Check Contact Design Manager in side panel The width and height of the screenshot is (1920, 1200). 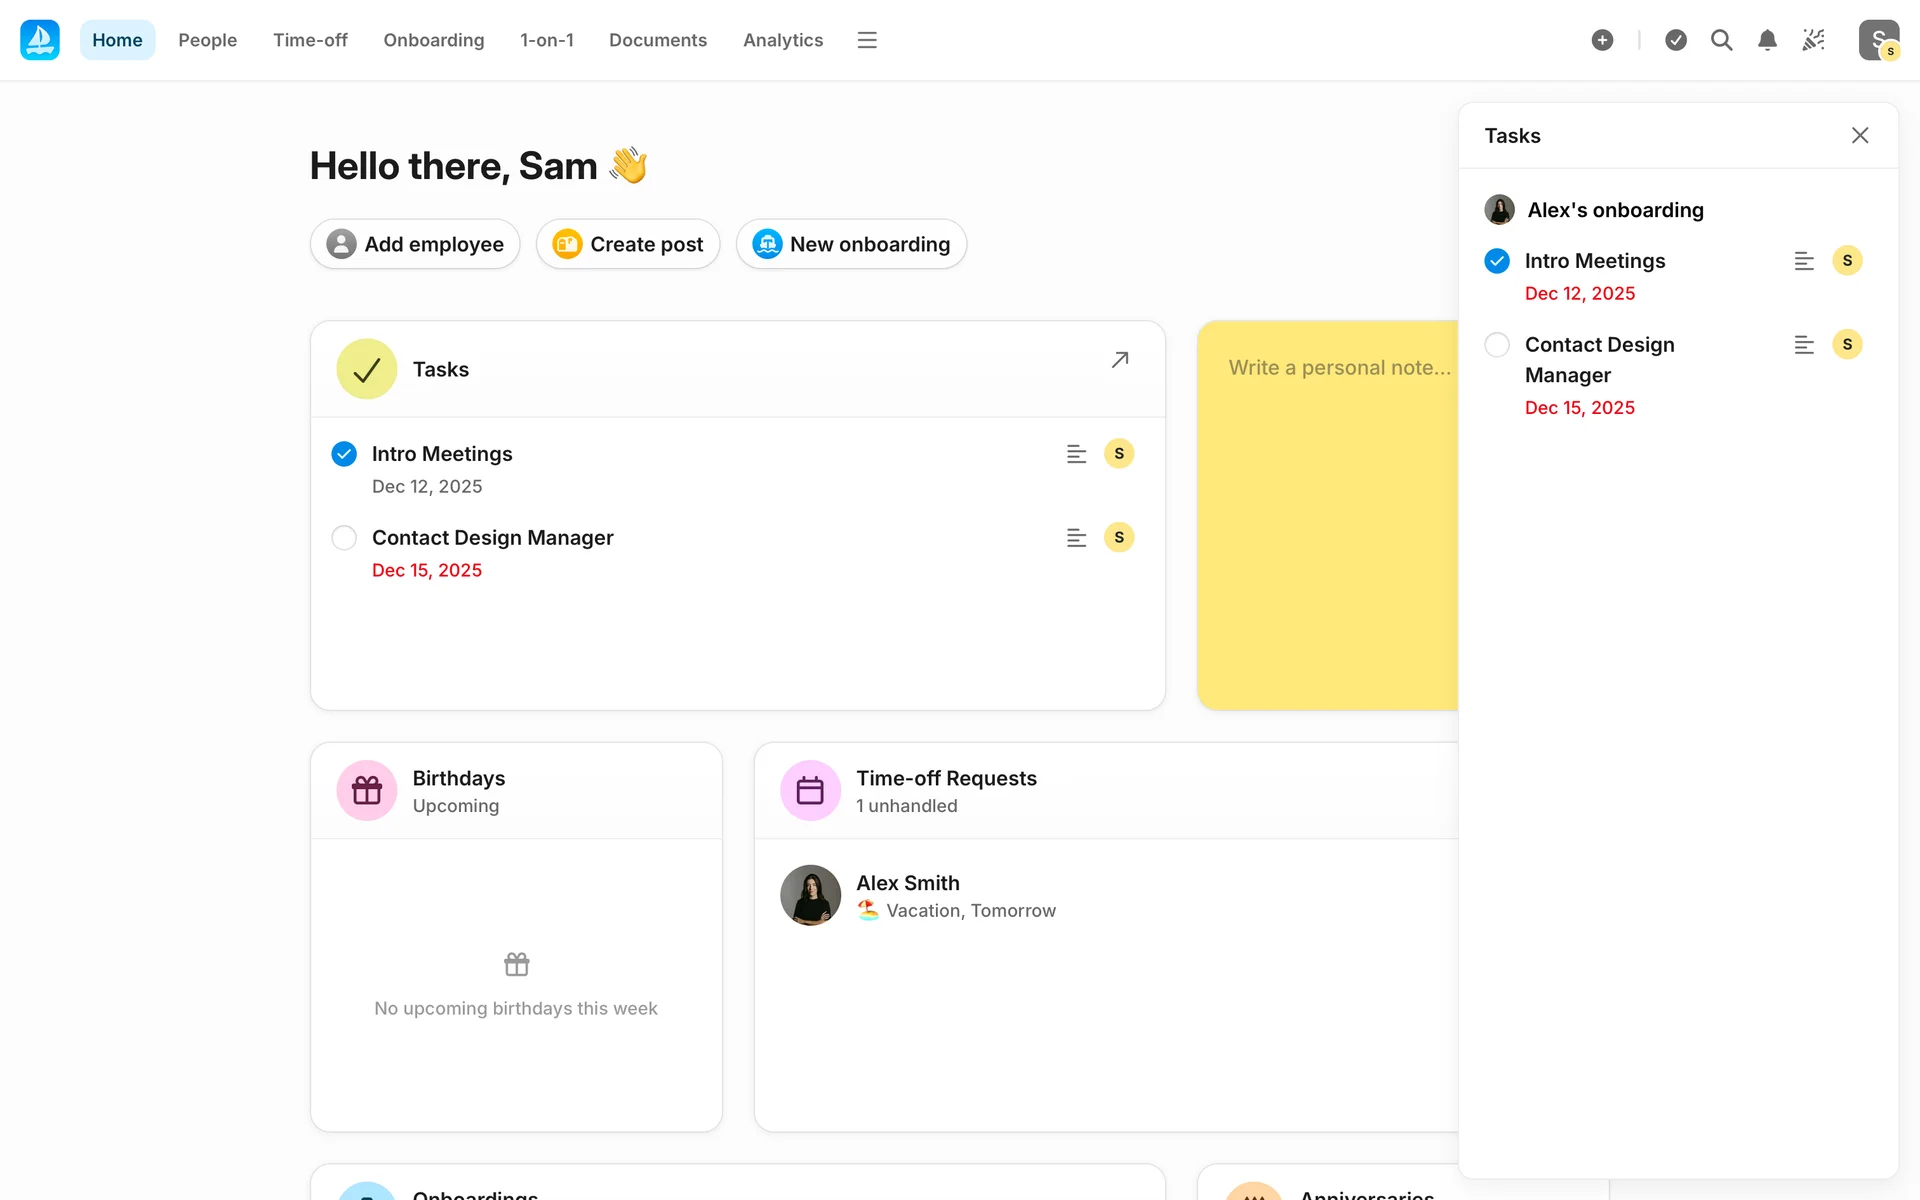[x=1497, y=345]
